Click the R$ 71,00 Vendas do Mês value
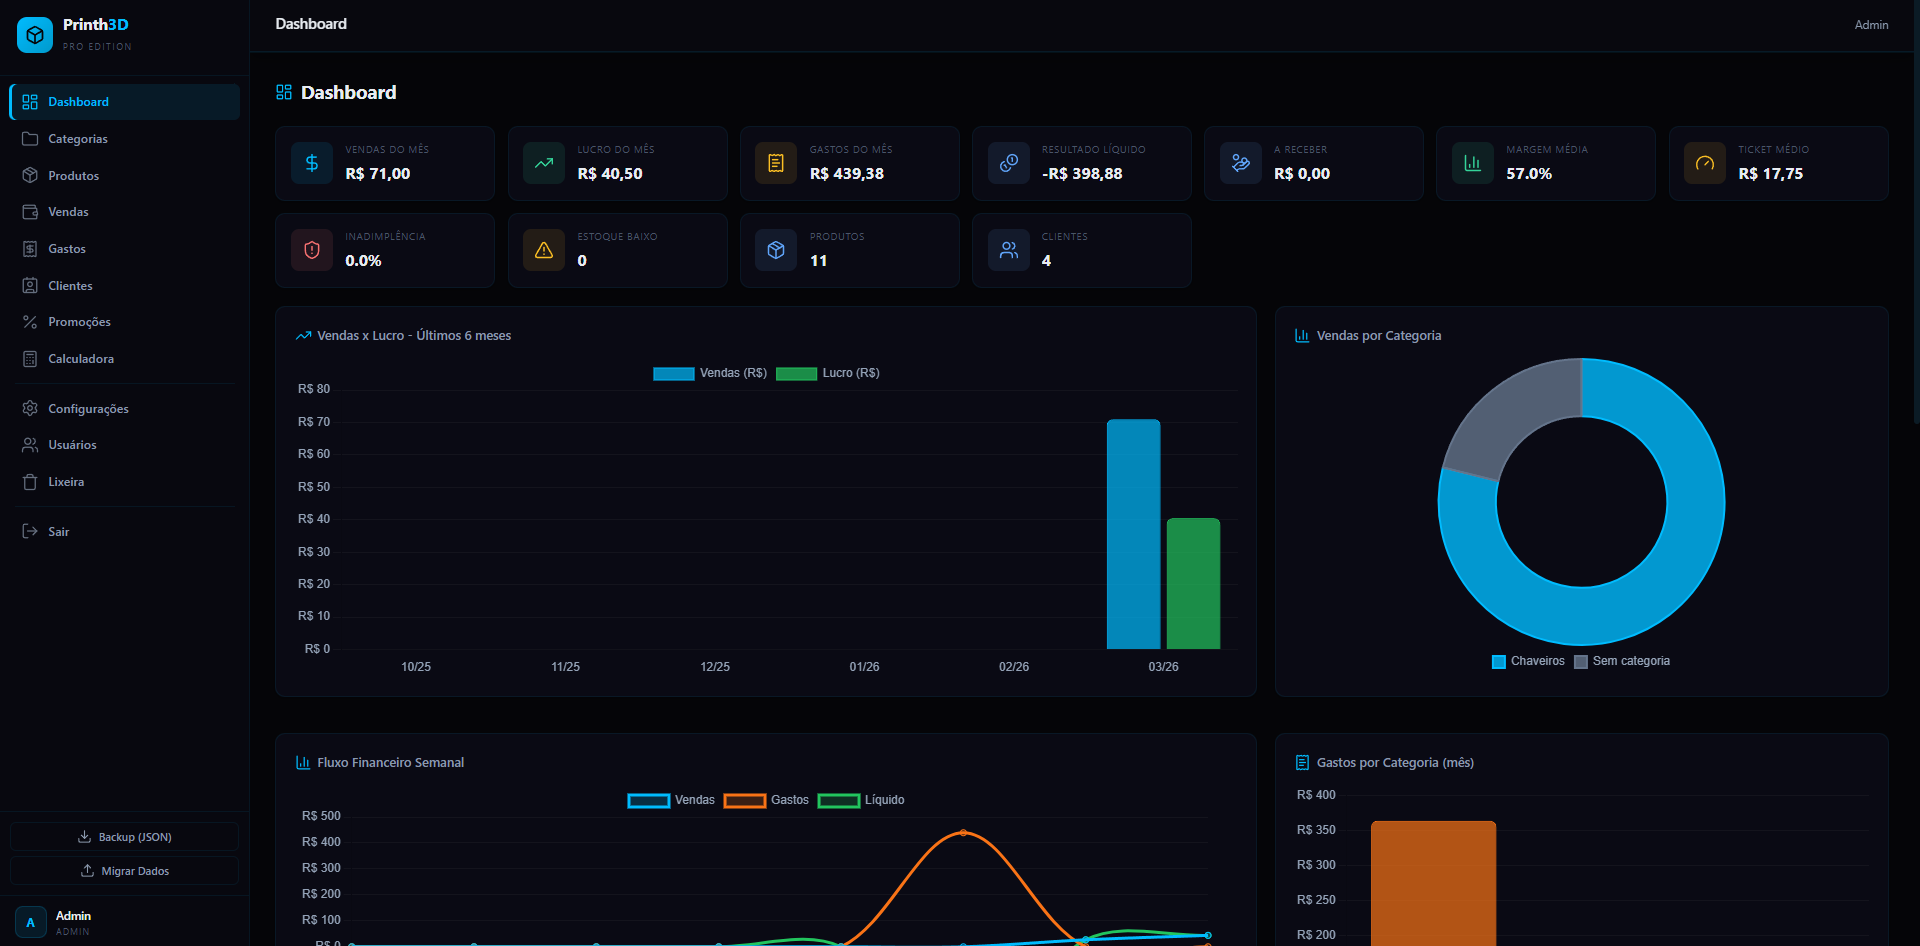1920x946 pixels. pyautogui.click(x=378, y=174)
